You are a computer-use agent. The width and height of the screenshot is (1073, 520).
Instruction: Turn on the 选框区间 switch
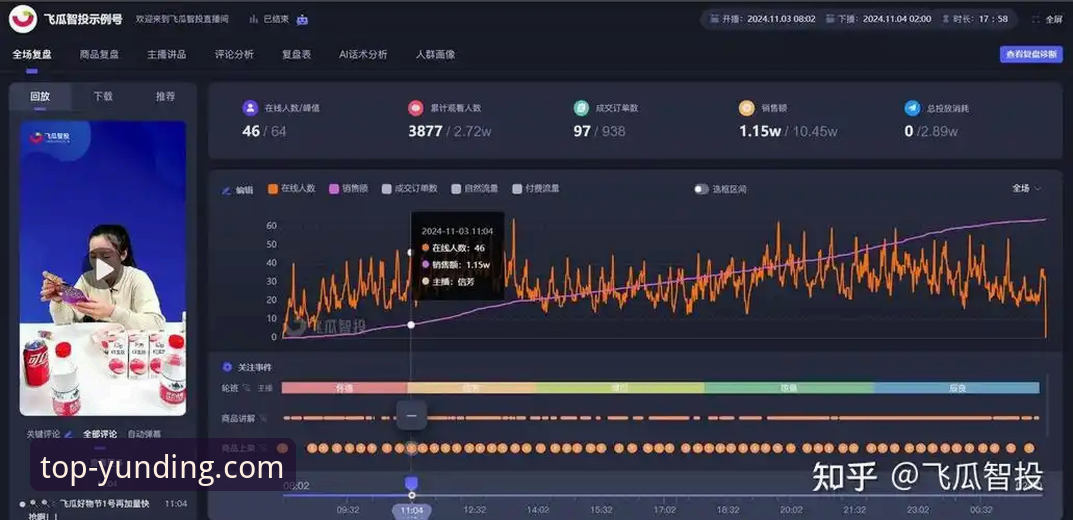pos(701,189)
